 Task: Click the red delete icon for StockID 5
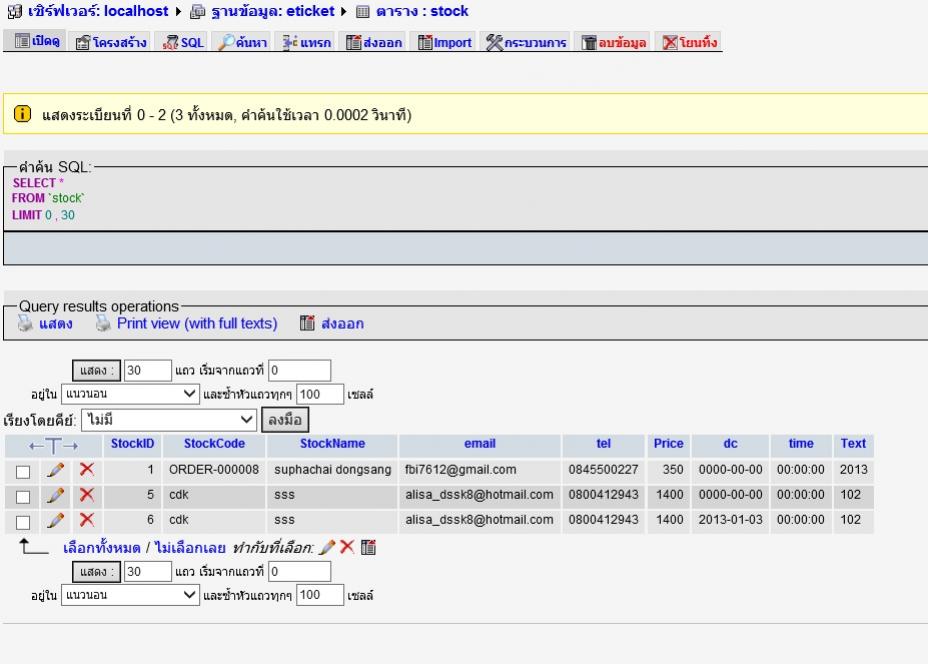[x=87, y=495]
